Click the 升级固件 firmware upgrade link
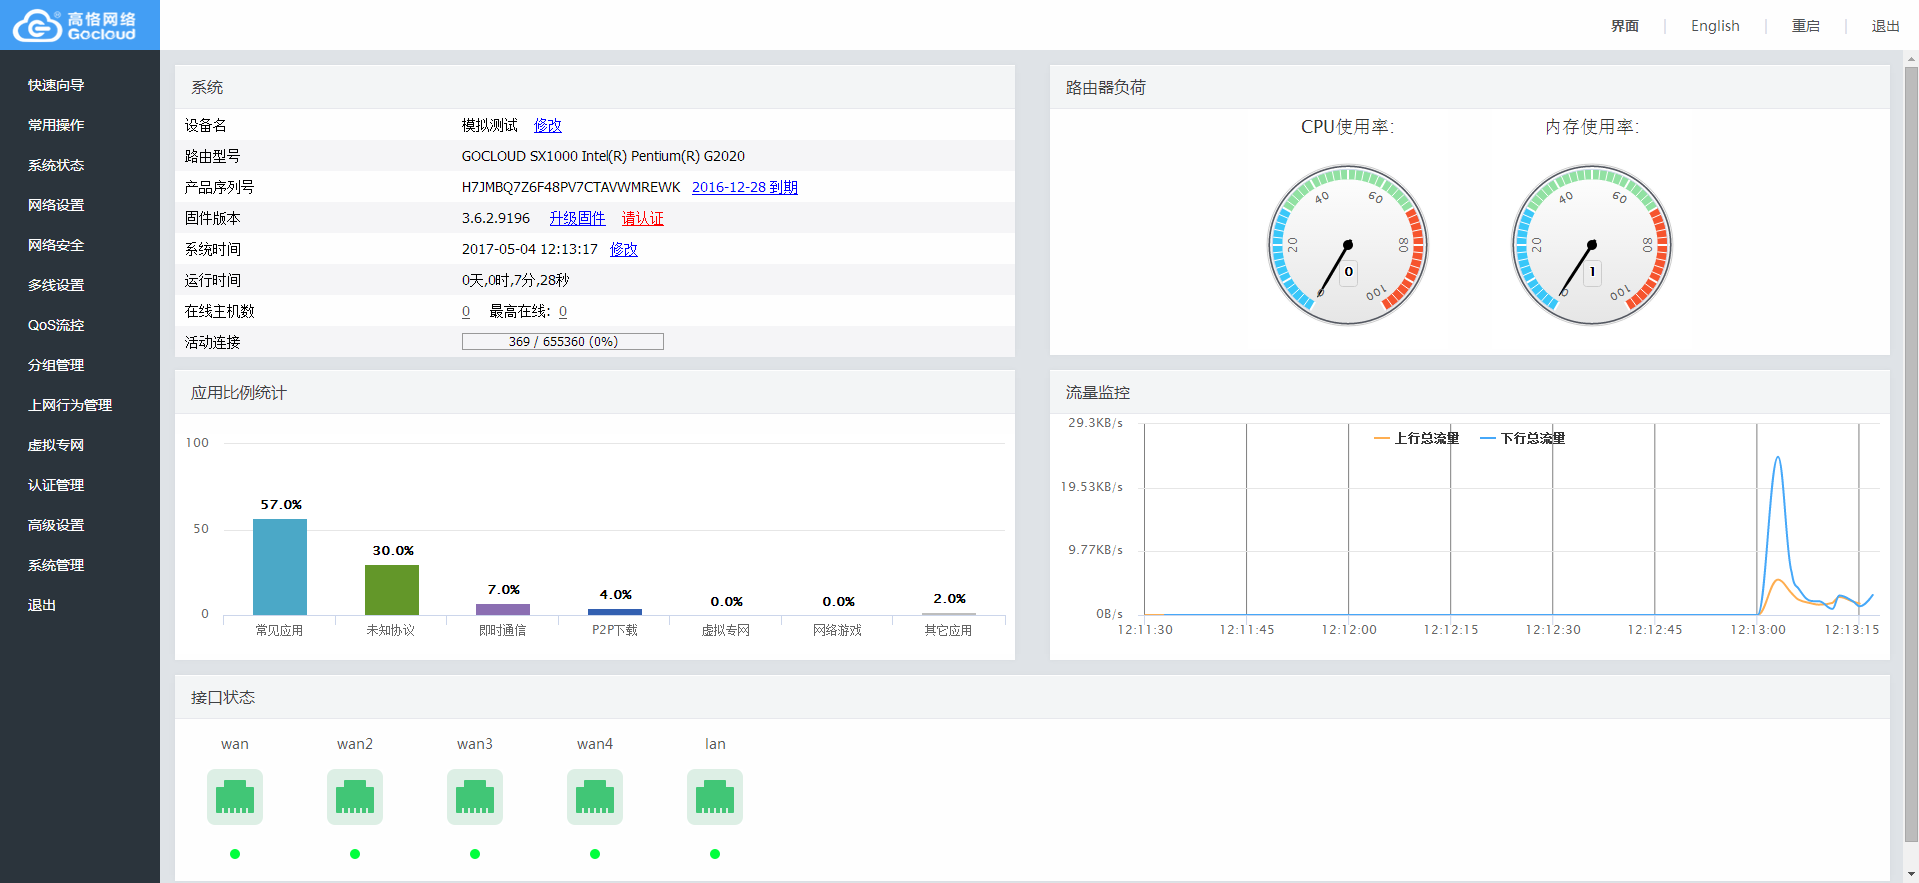This screenshot has height=883, width=1919. coord(577,218)
